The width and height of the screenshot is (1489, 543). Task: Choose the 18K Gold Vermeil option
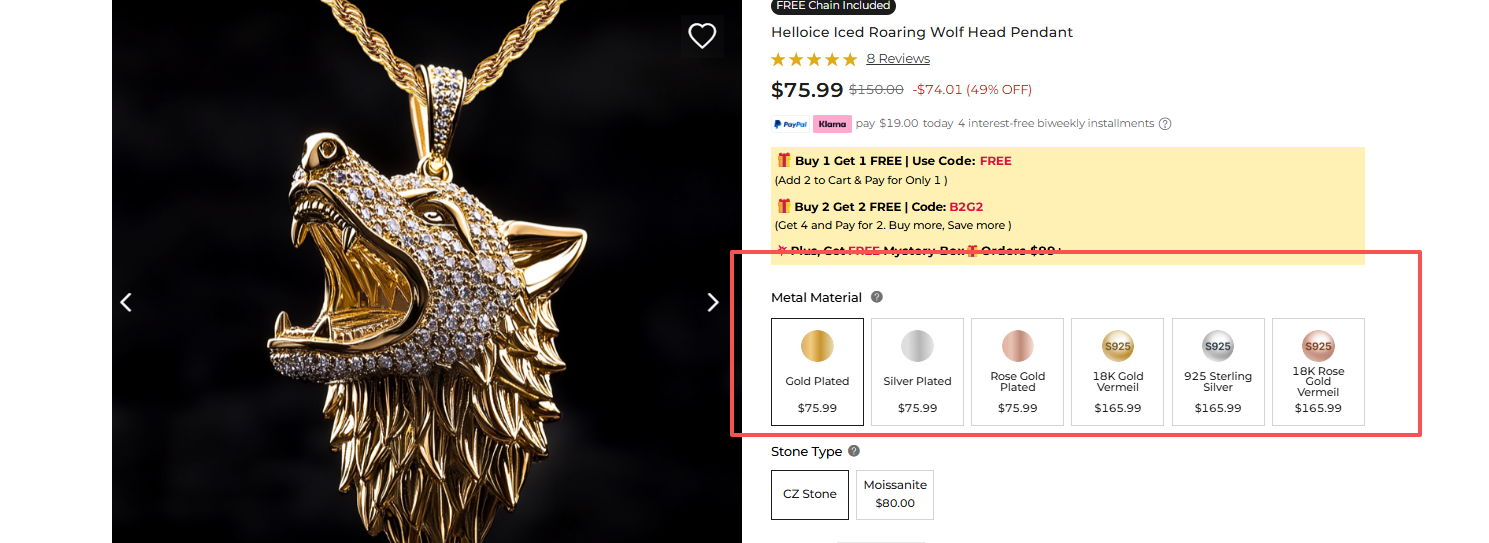coord(1117,372)
